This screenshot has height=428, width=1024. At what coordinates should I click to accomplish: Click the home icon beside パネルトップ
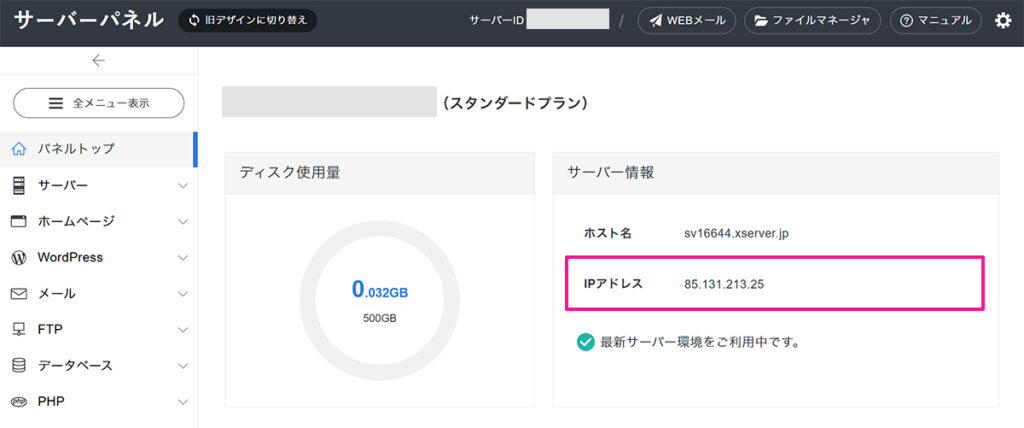tap(18, 149)
